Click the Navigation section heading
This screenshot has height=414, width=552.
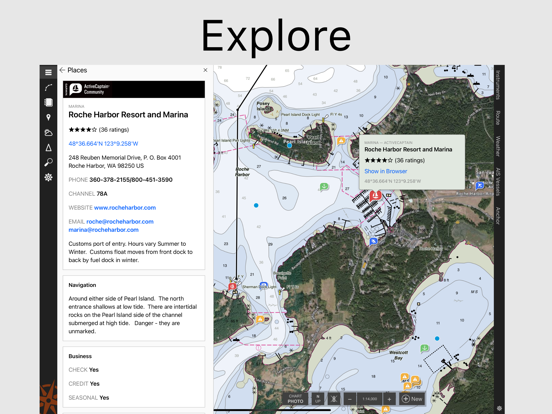point(82,285)
